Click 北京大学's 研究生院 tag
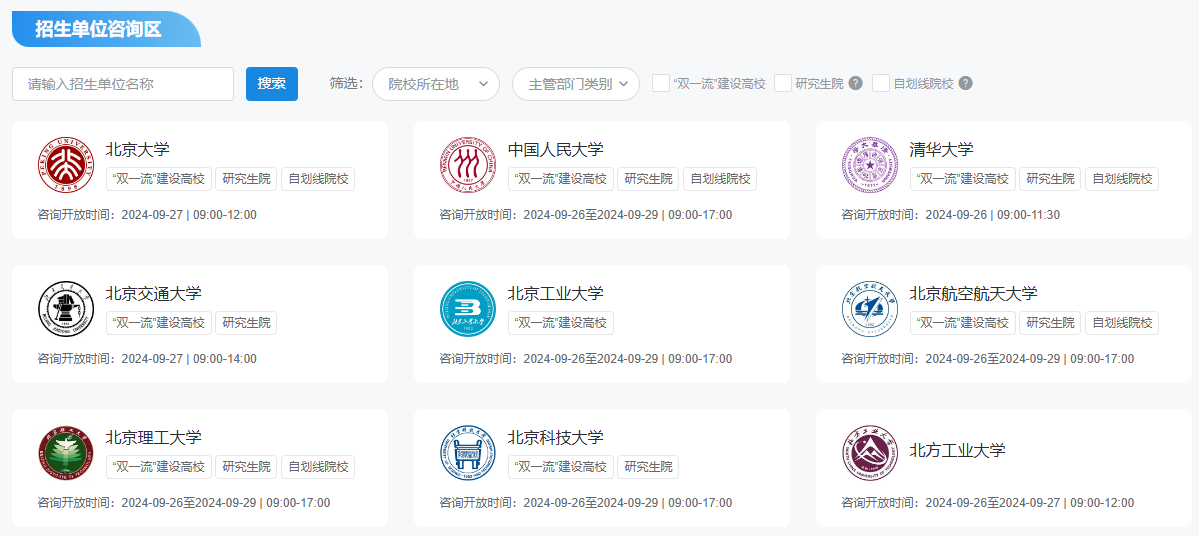The width and height of the screenshot is (1199, 536). (246, 179)
